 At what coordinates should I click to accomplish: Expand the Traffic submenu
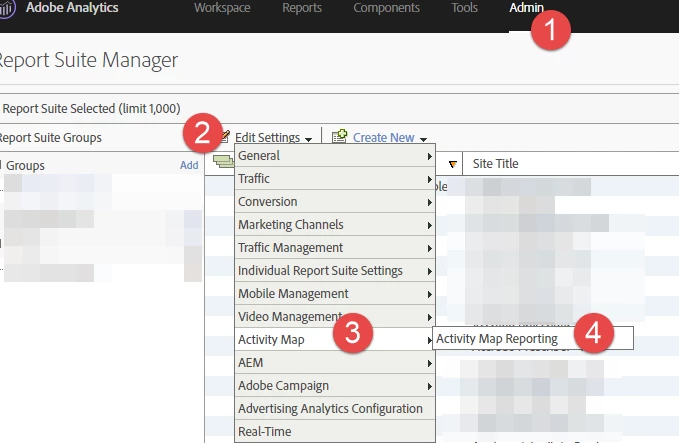[334, 179]
